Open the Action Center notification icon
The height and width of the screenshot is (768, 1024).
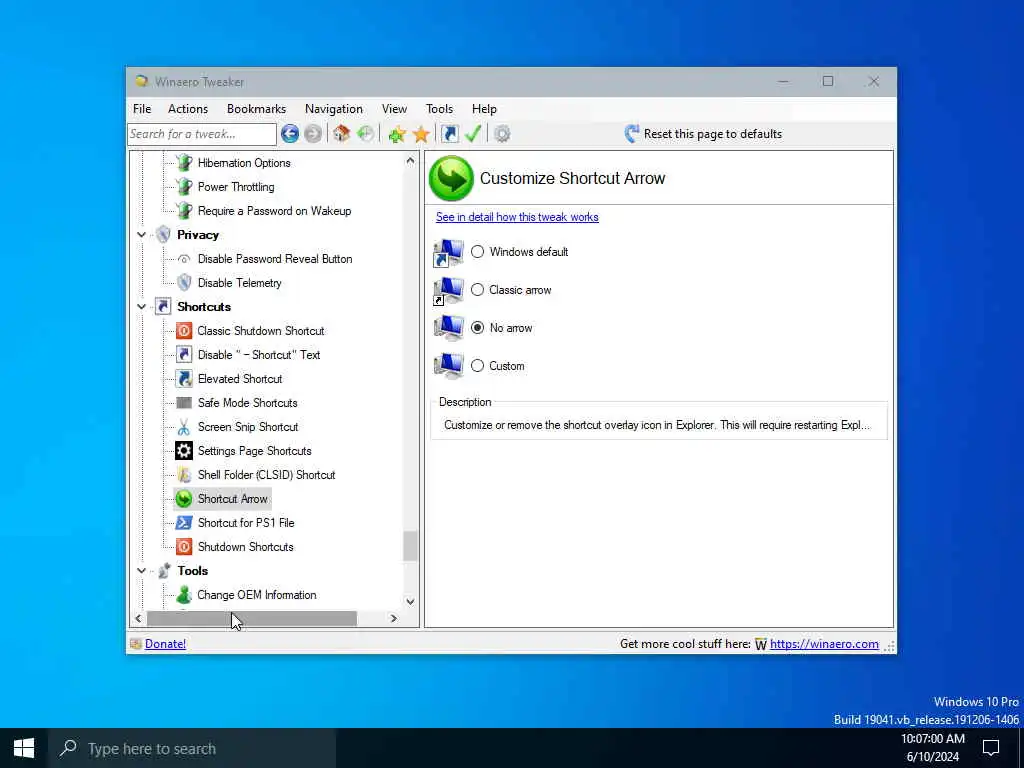991,748
